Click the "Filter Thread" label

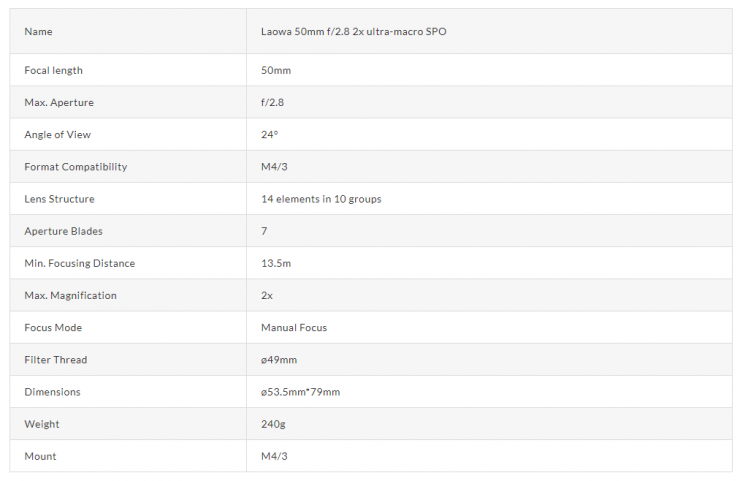pyautogui.click(x=57, y=360)
